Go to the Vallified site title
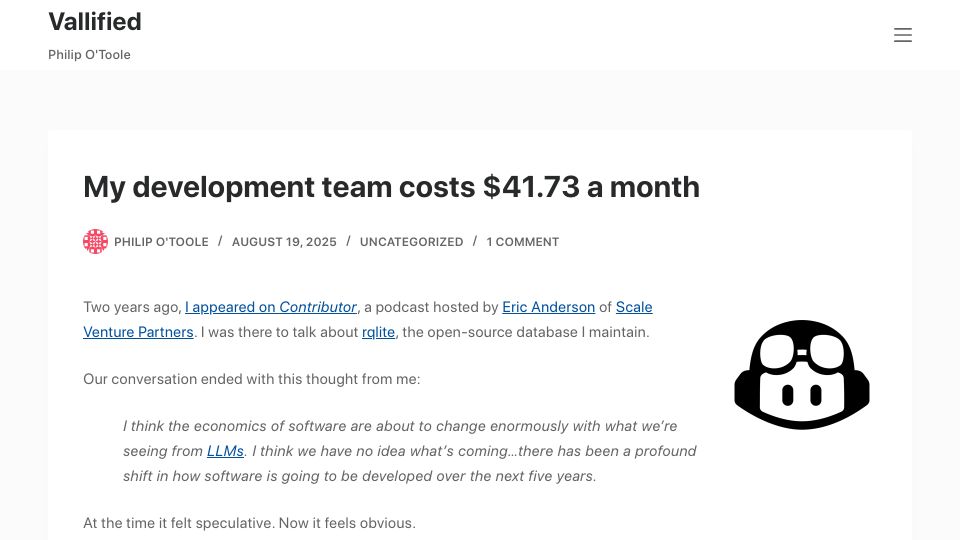Image resolution: width=960 pixels, height=540 pixels. 95,21
